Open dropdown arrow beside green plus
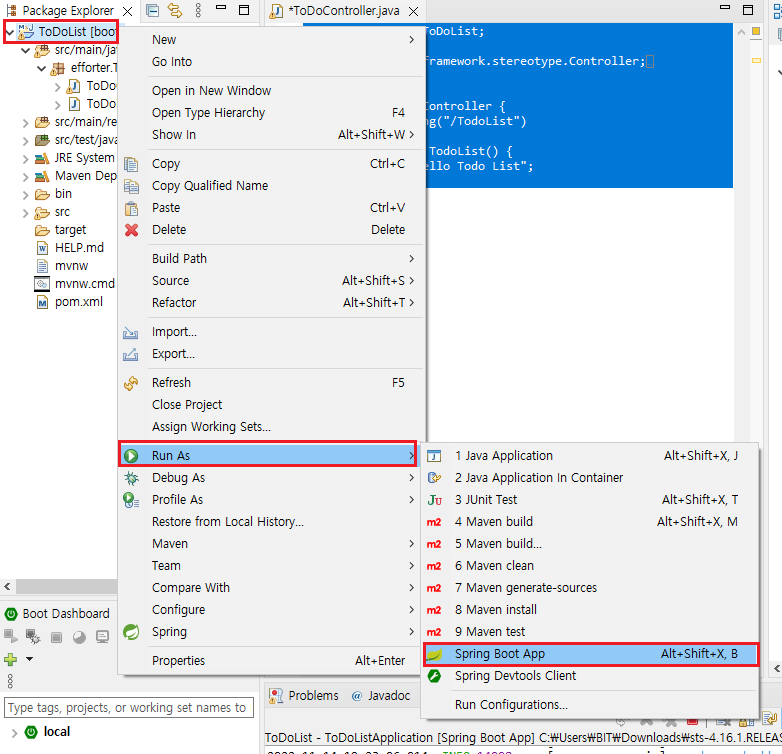 click(29, 659)
